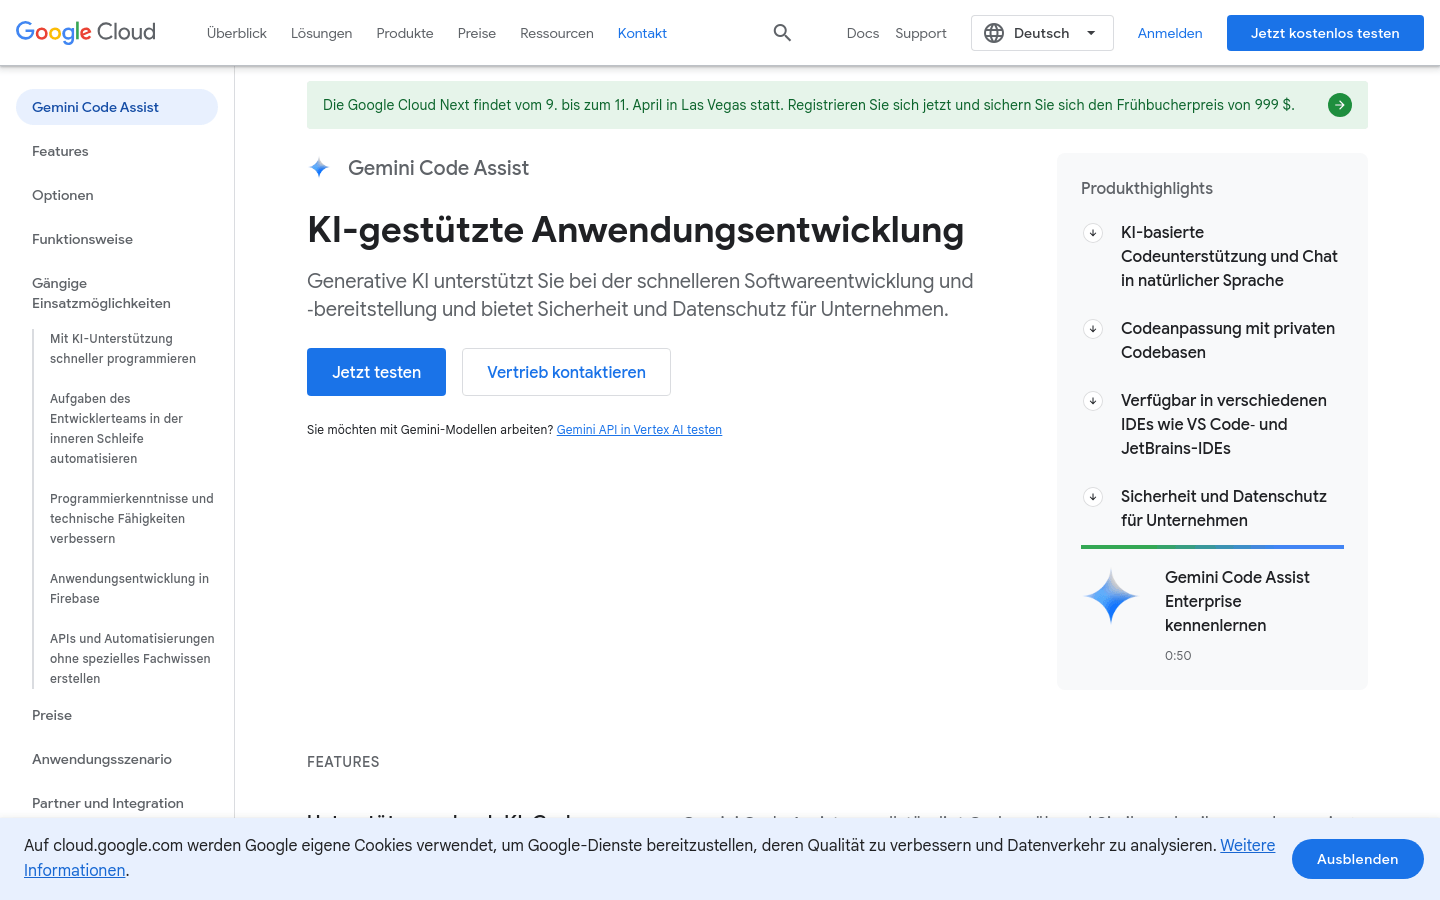Click the down-arrow icon next to Codeanpassung mit privaten Codebasen
The image size is (1440, 900).
pos(1093,328)
